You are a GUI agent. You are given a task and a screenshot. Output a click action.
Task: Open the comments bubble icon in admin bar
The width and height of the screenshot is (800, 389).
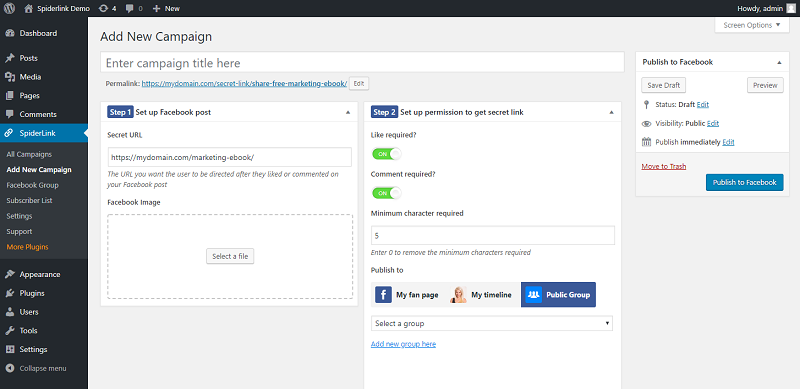[130, 8]
